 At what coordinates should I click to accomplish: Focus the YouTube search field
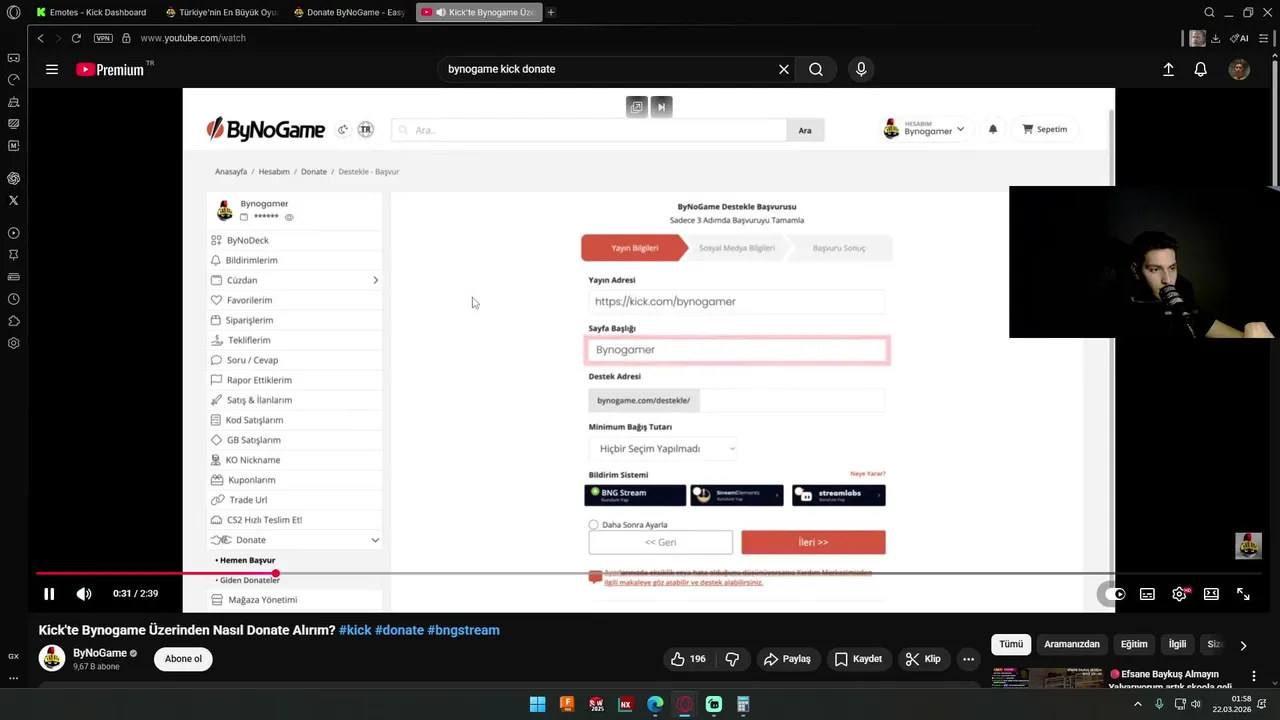pyautogui.click(x=610, y=69)
